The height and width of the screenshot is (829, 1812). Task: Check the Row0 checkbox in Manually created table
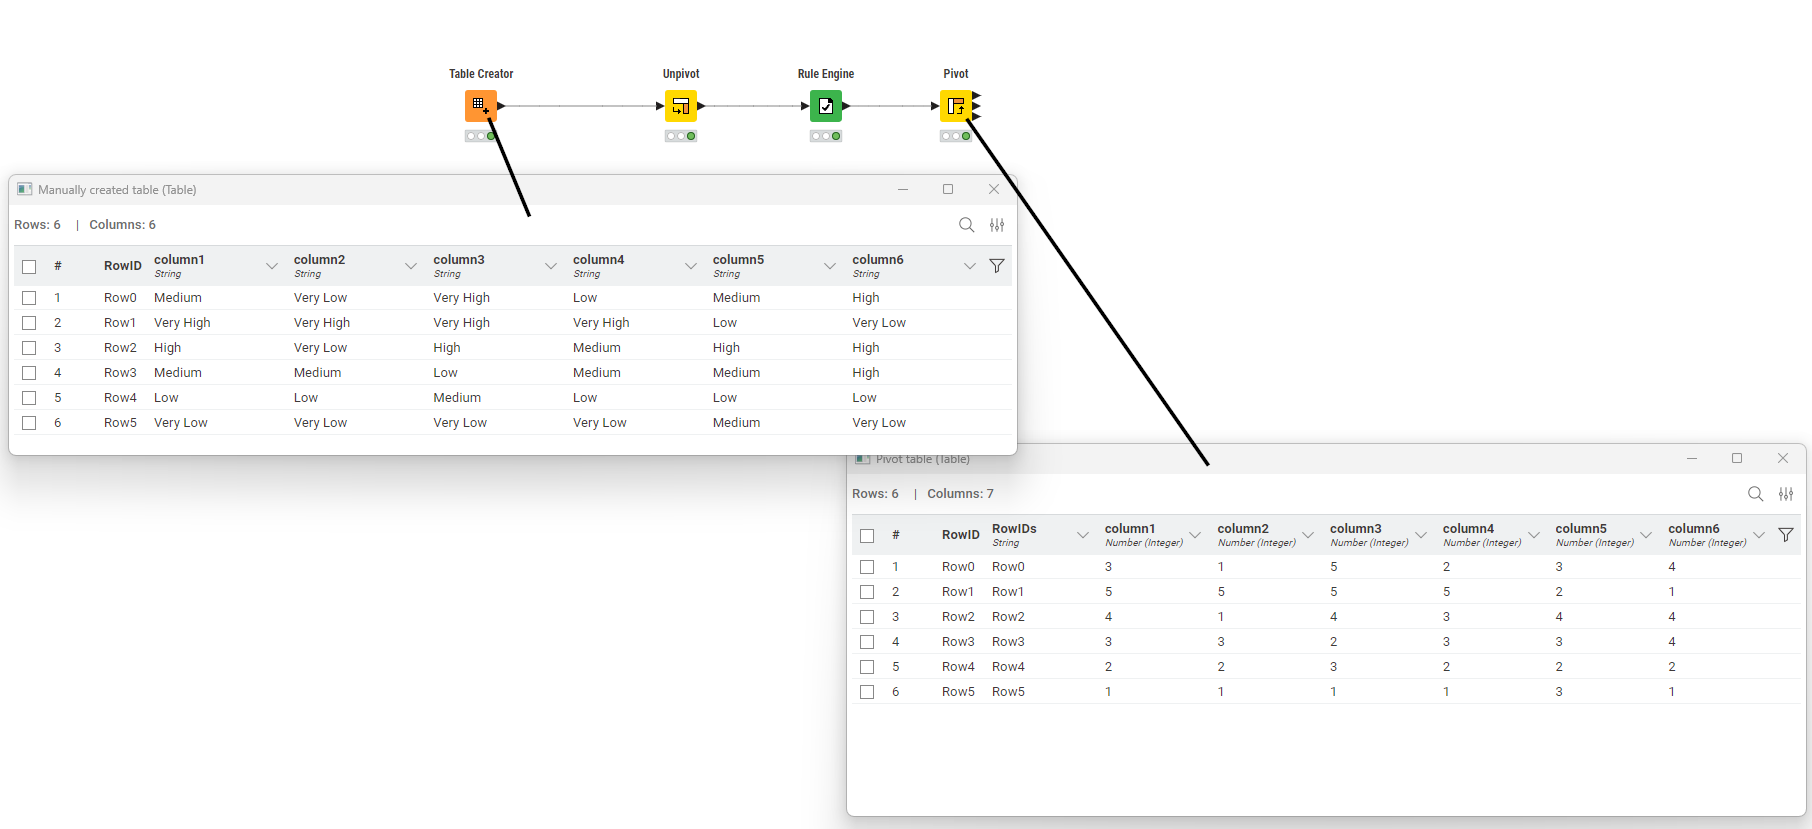[29, 298]
